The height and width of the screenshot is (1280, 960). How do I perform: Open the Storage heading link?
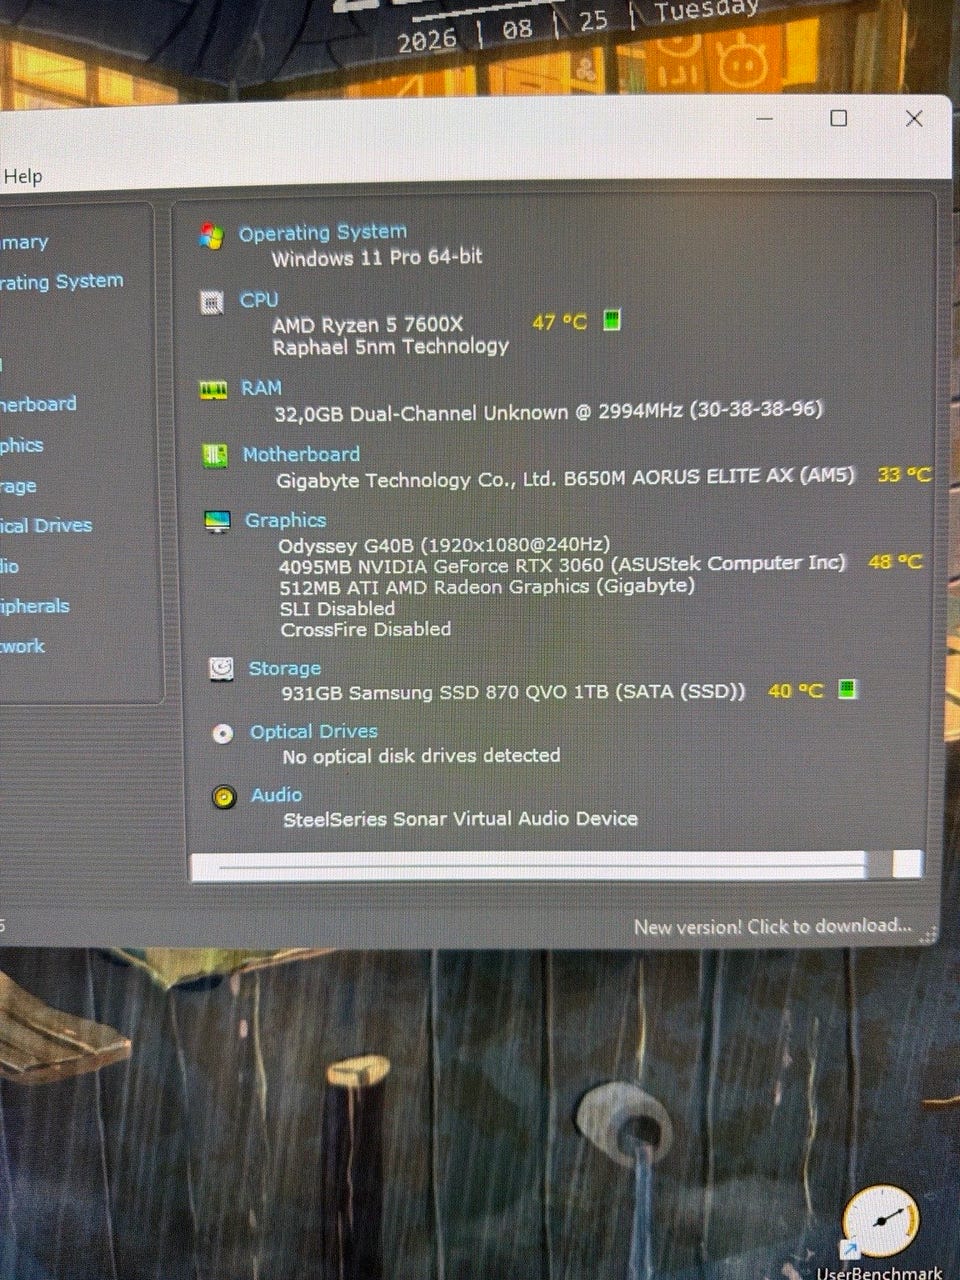coord(285,668)
